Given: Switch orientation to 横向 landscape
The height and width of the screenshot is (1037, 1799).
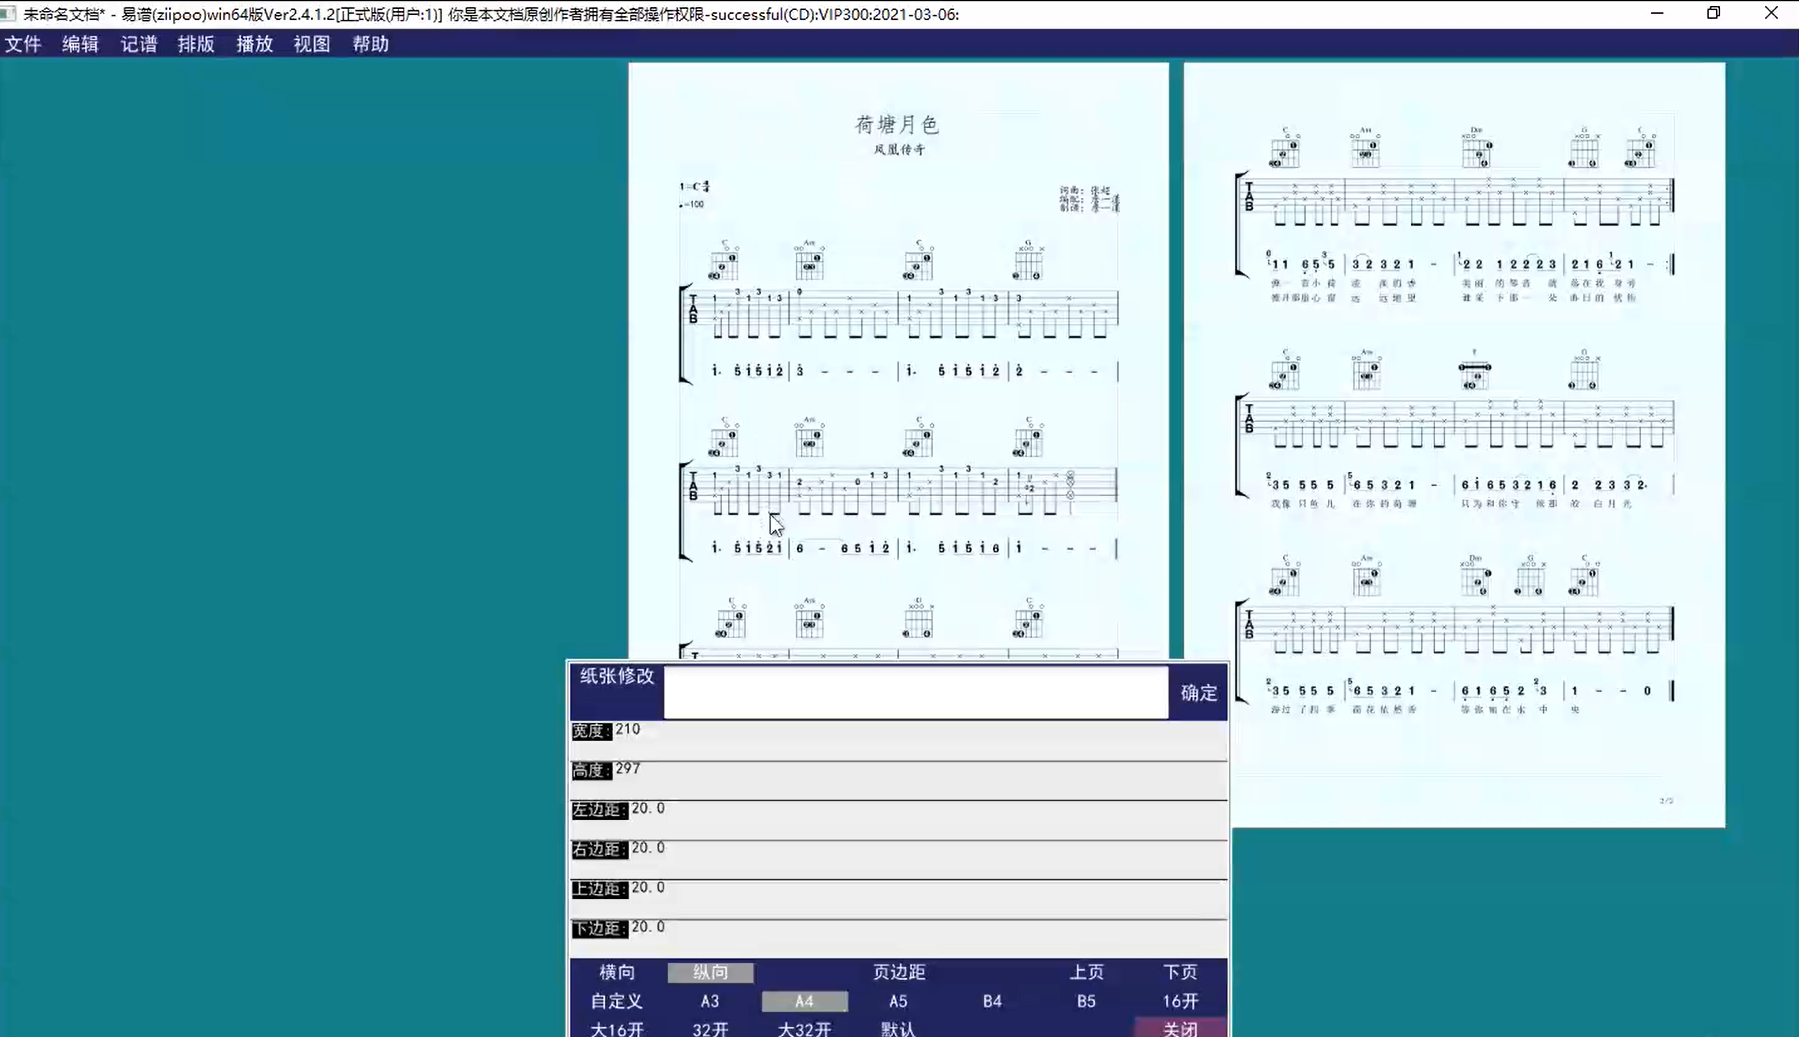Looking at the screenshot, I should coord(617,972).
